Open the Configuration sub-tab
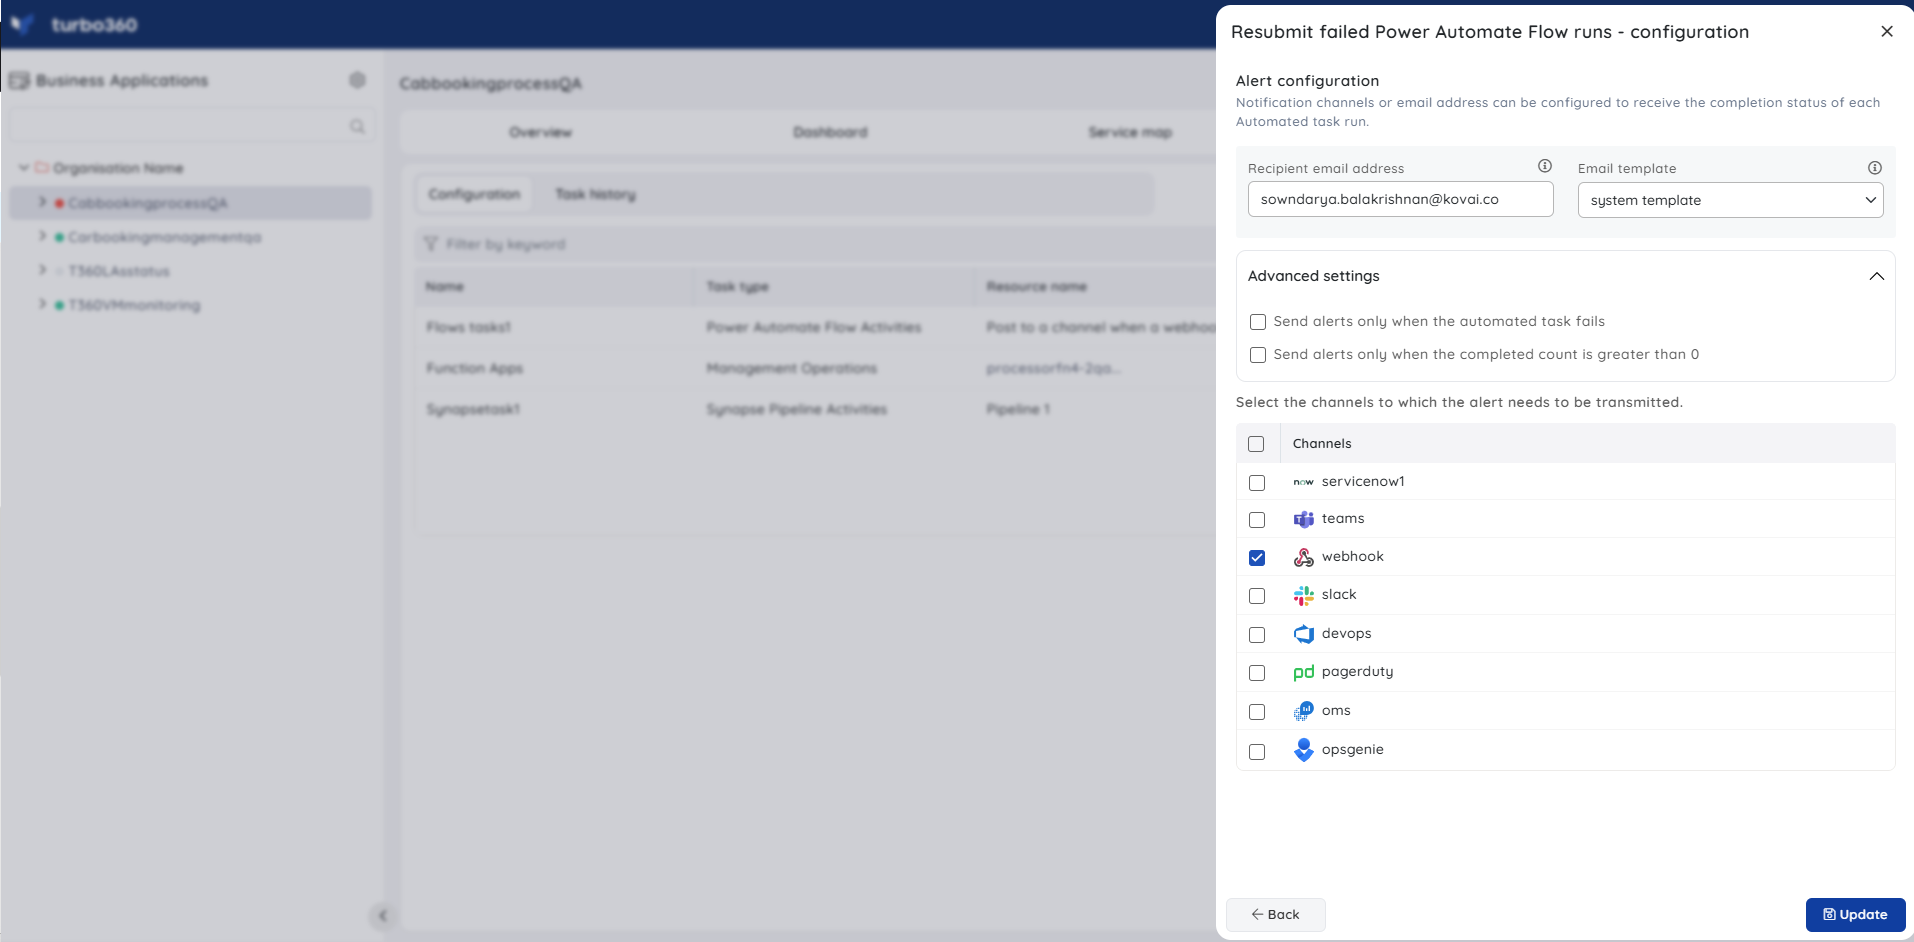Image resolution: width=1914 pixels, height=942 pixels. [474, 194]
